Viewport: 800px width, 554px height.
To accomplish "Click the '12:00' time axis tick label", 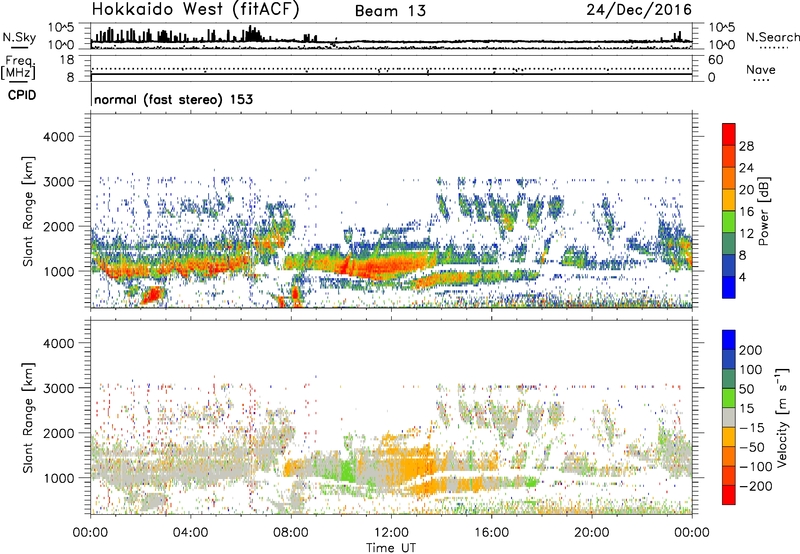I will pyautogui.click(x=391, y=533).
